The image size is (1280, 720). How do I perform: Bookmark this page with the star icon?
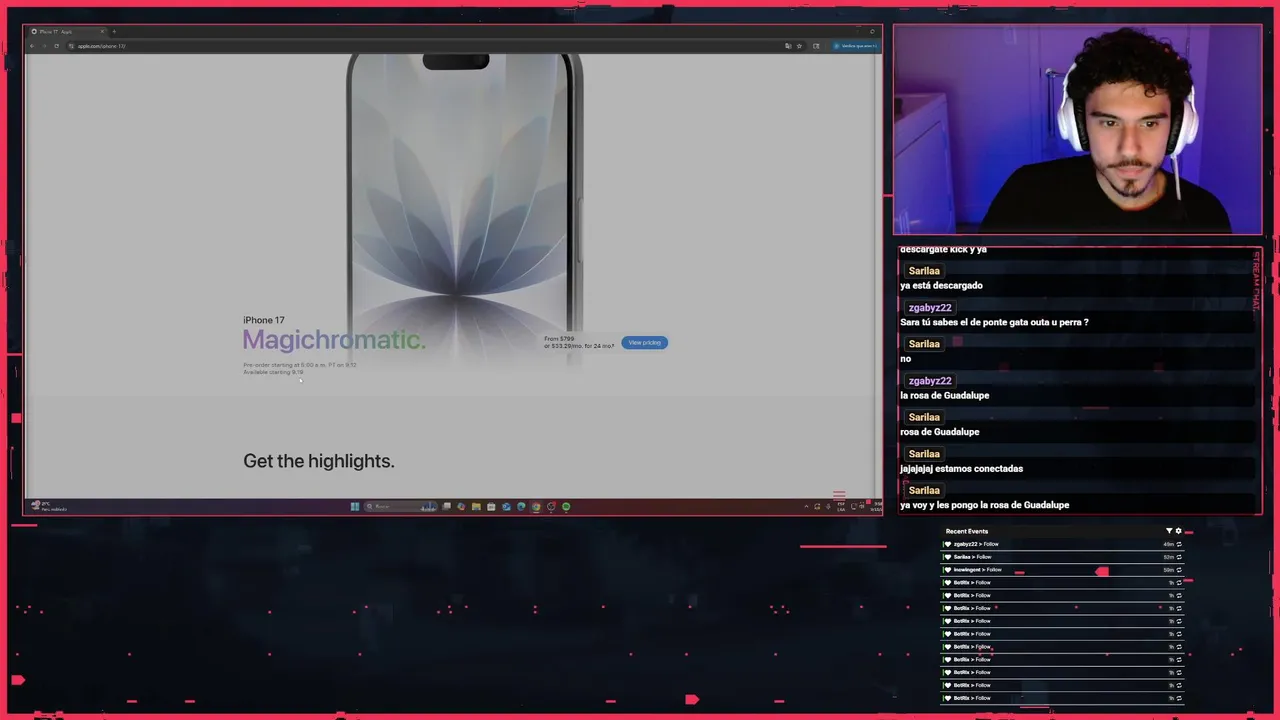click(x=799, y=46)
